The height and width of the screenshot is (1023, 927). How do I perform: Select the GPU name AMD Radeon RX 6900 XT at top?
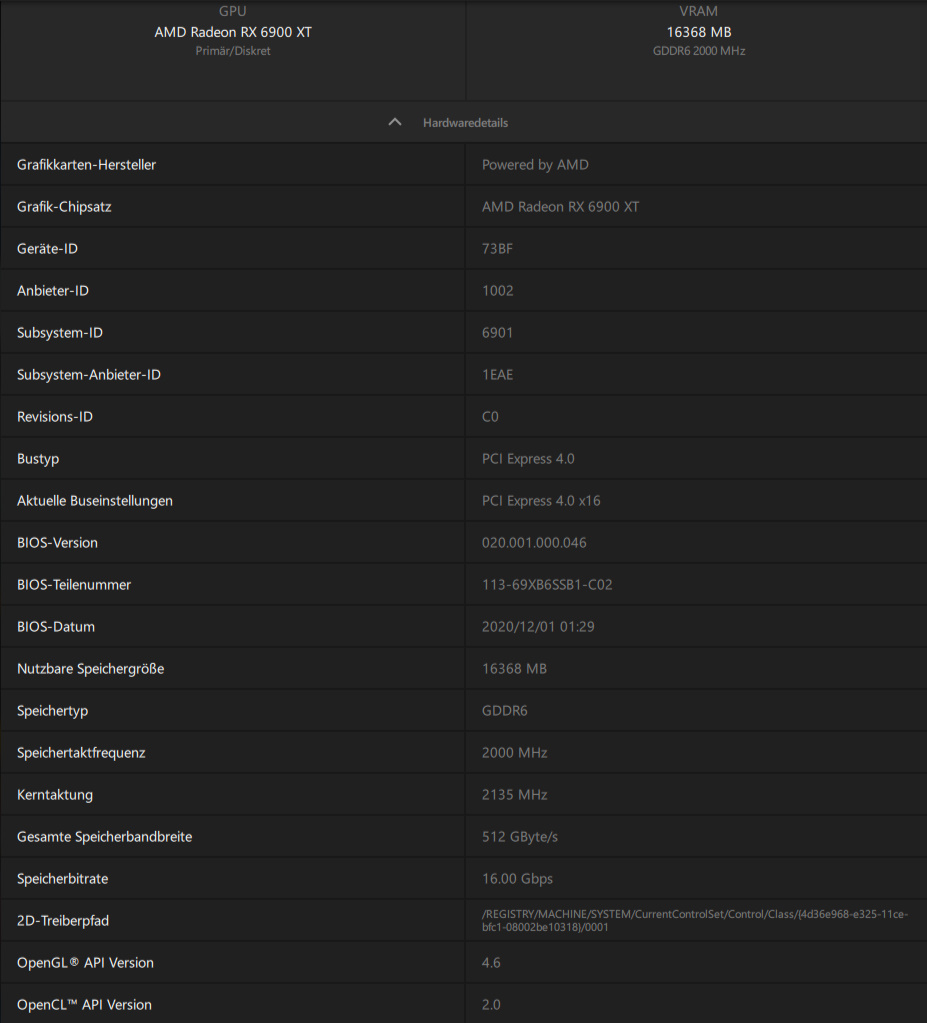233,32
